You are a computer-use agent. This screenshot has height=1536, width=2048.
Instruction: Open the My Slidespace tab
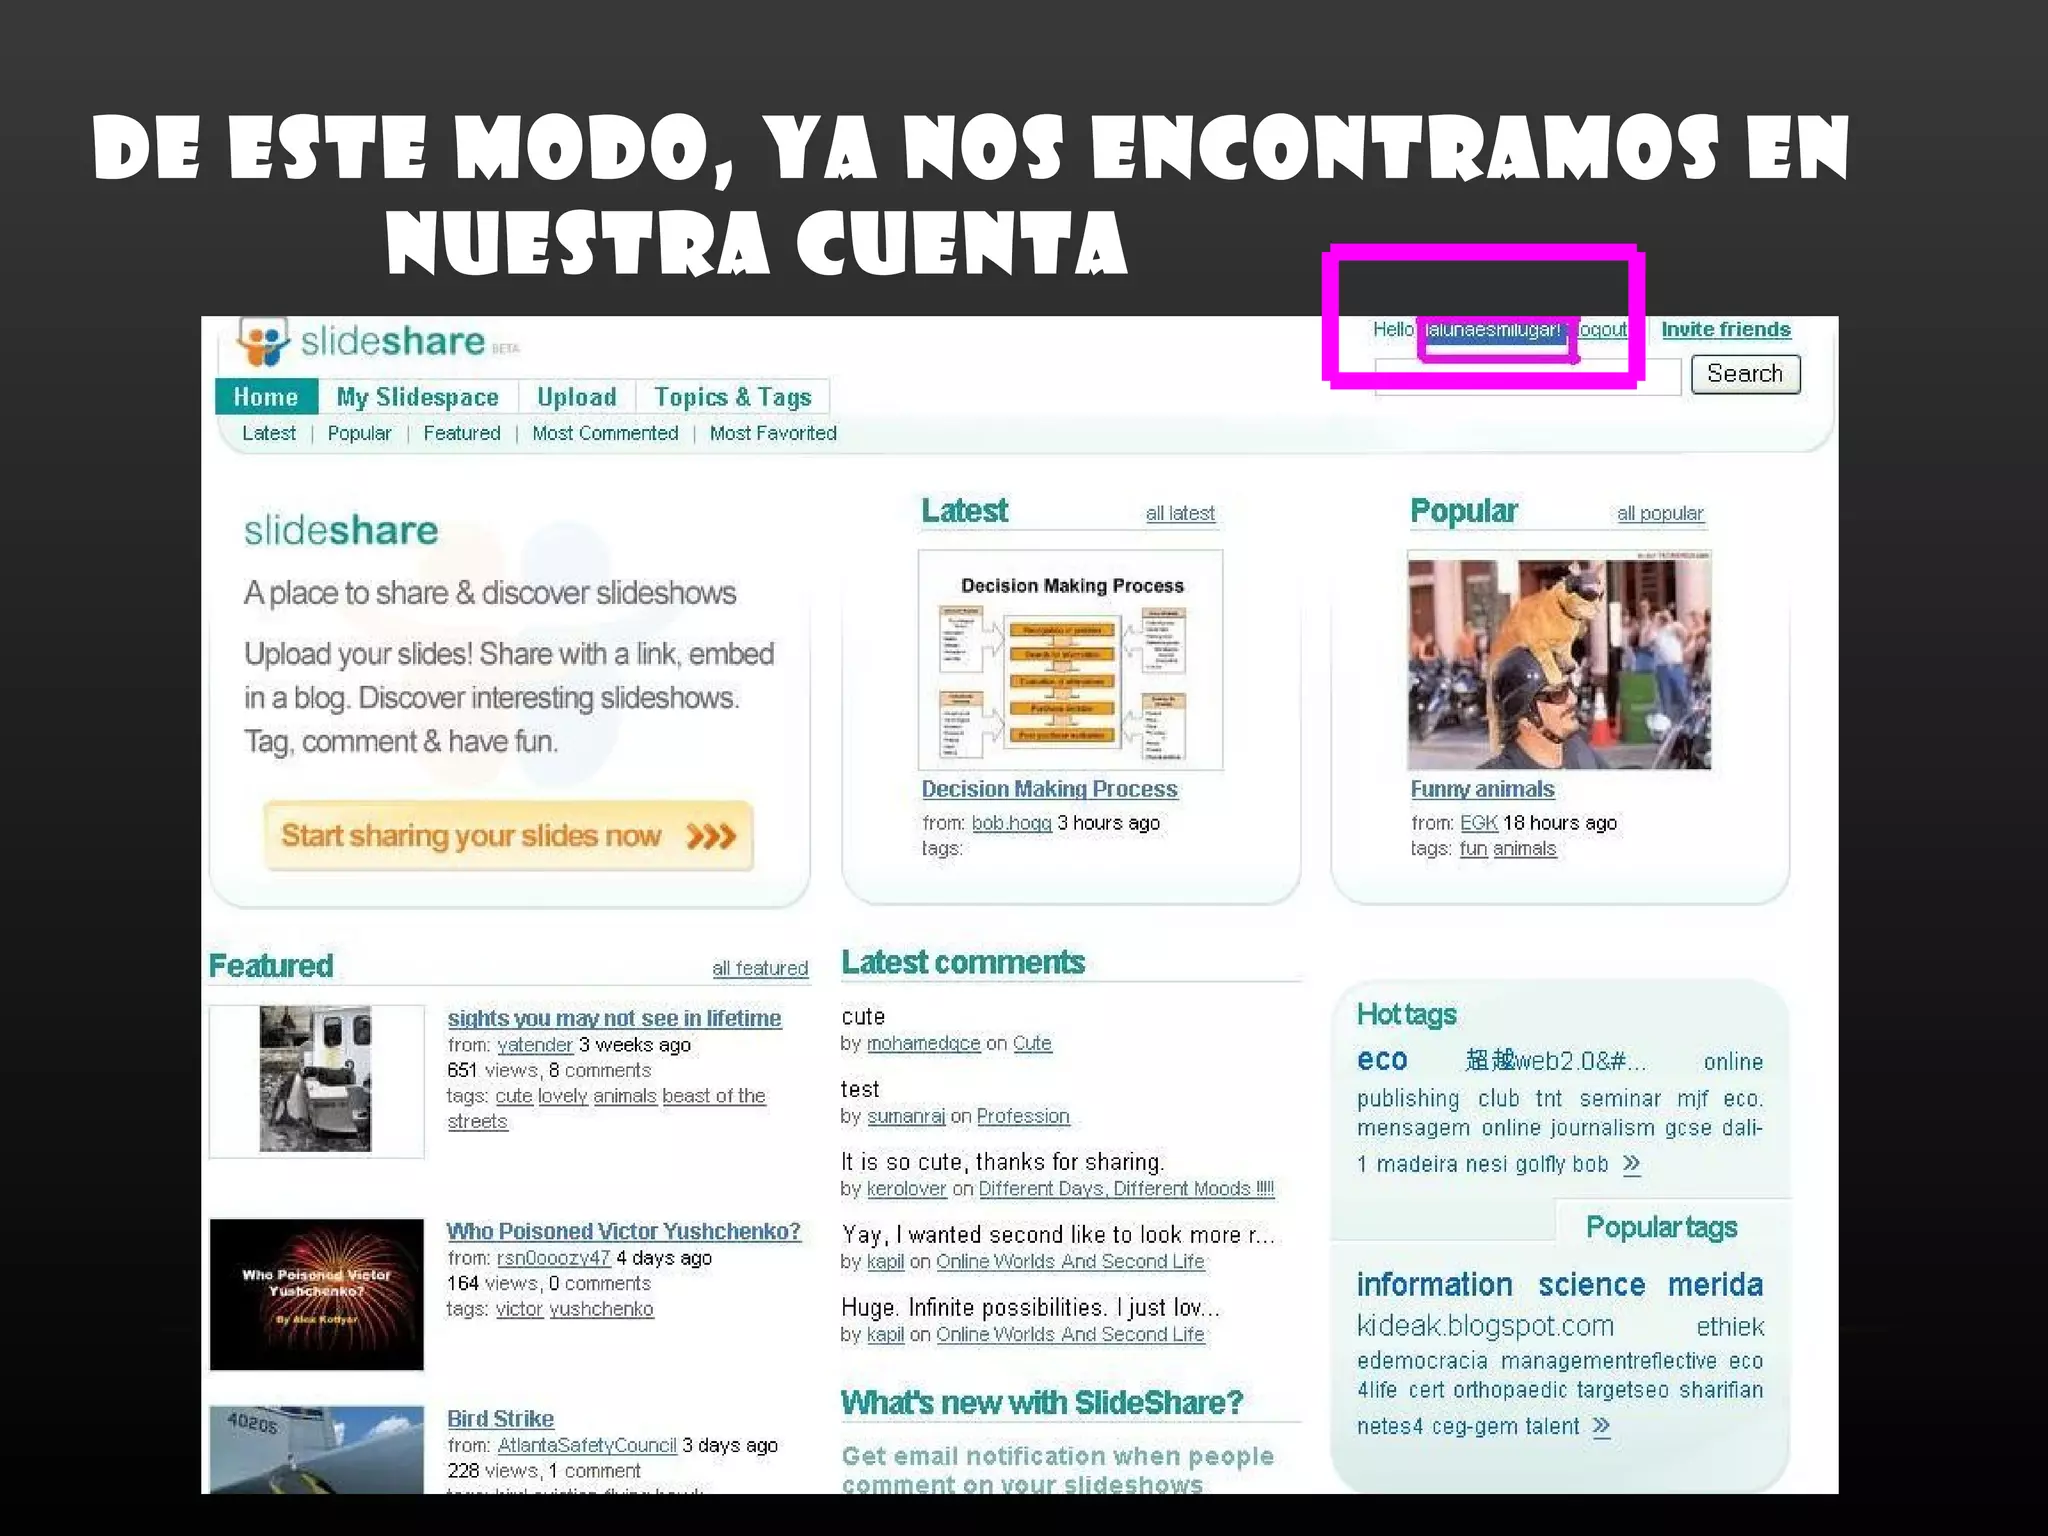[x=417, y=397]
